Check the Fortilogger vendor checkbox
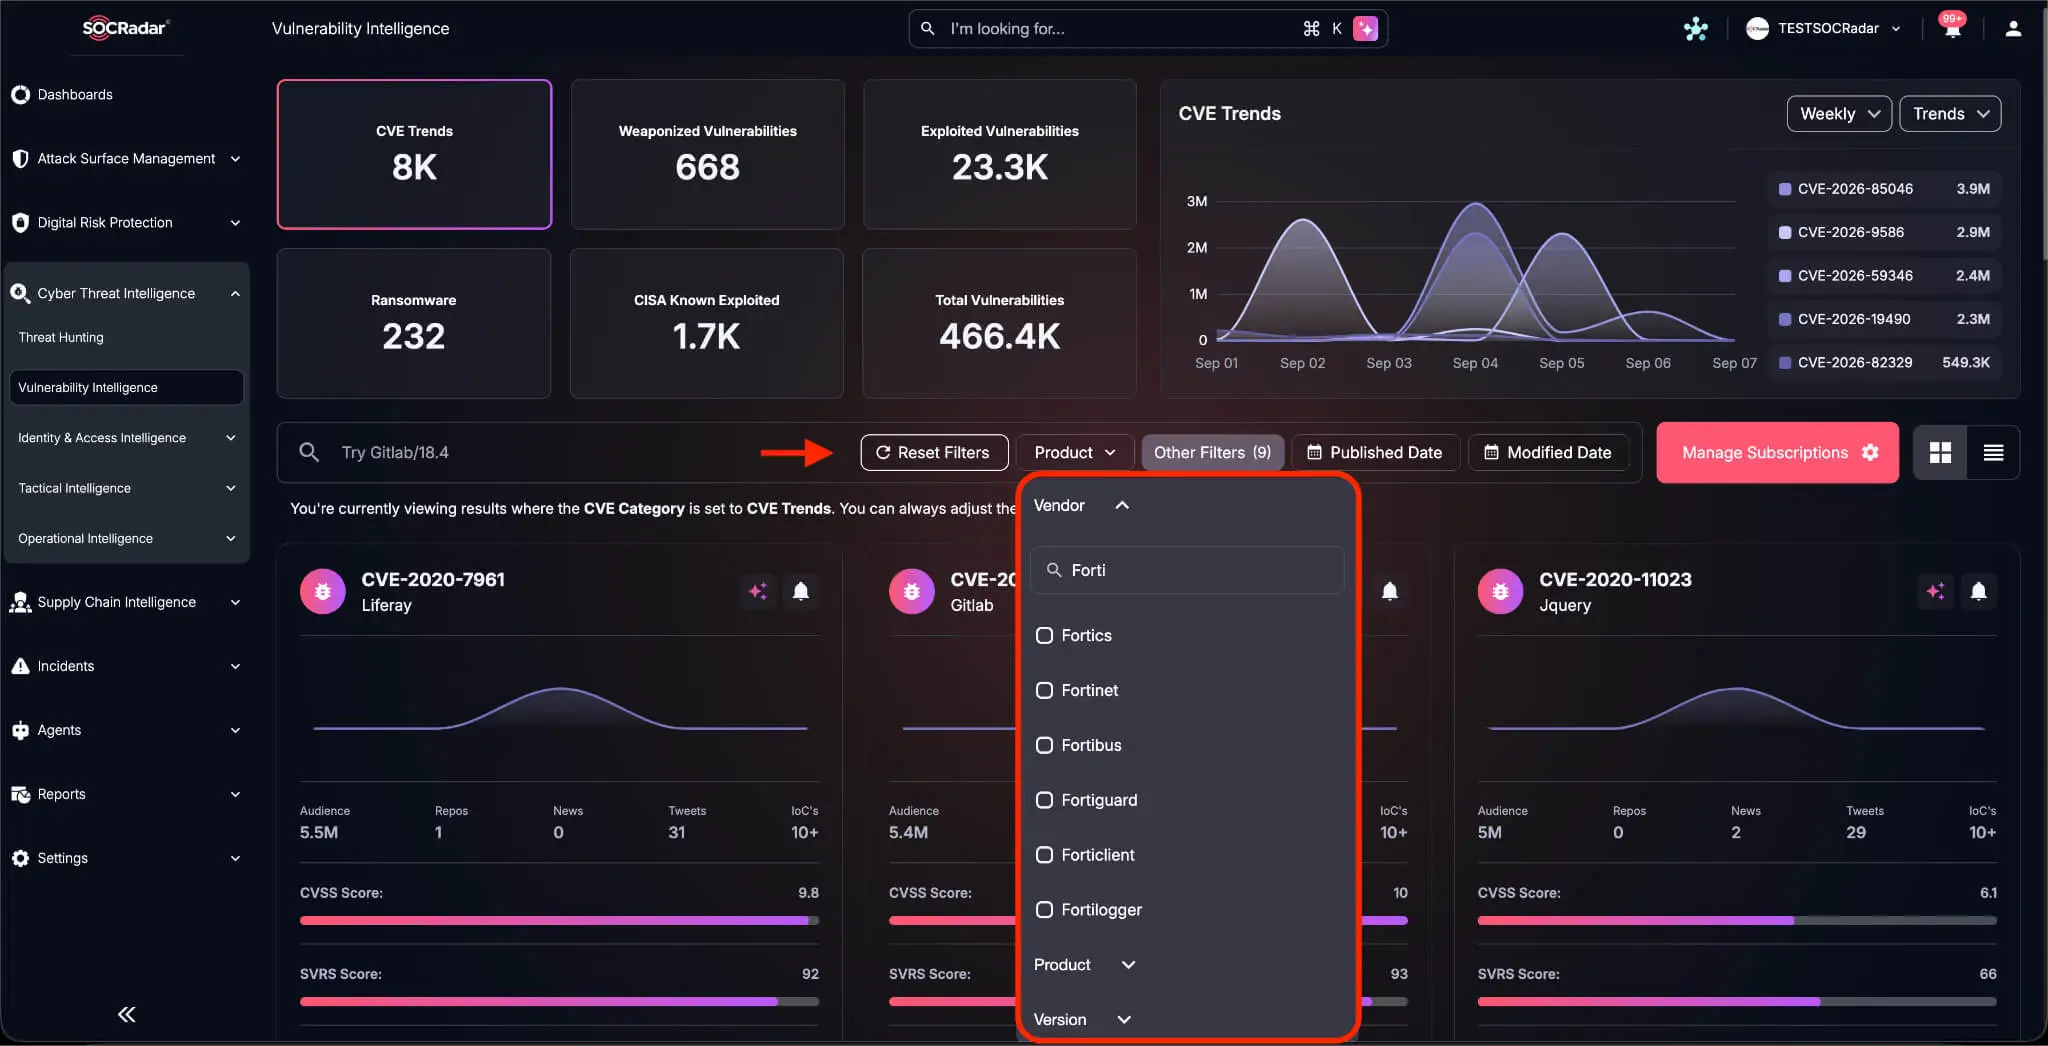 pyautogui.click(x=1044, y=910)
